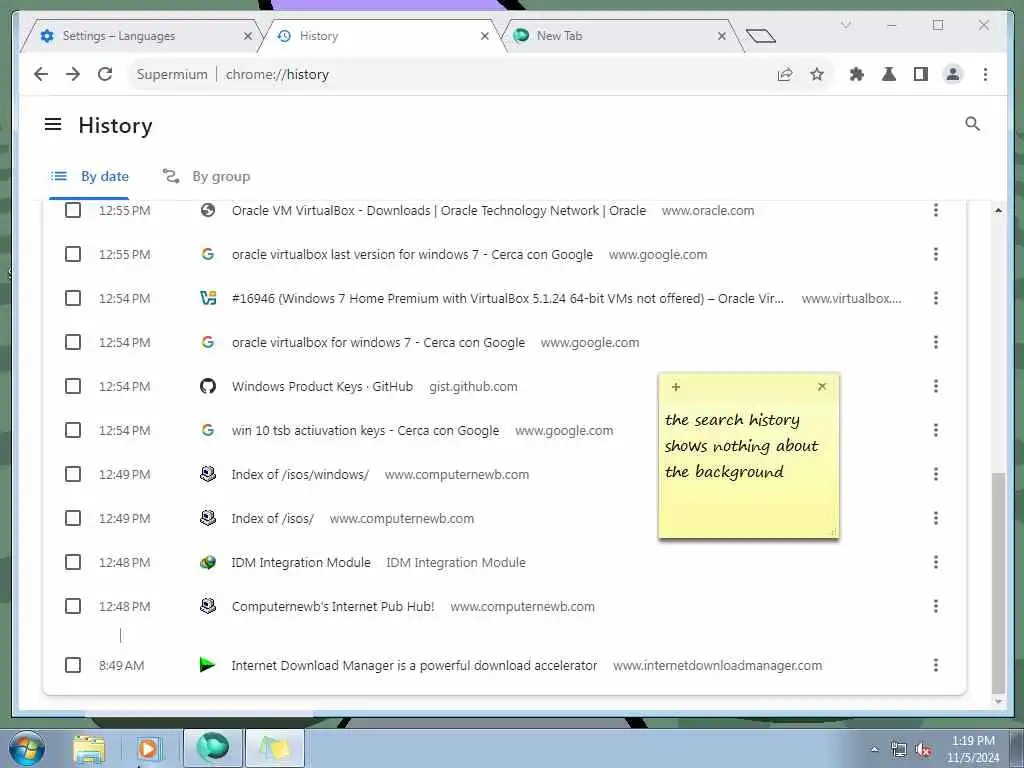Show hidden system tray icons
The width and height of the screenshot is (1024, 768).
click(x=874, y=750)
